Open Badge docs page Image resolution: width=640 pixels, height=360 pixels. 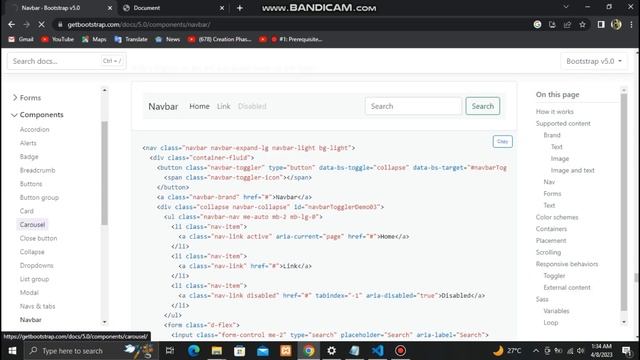[29, 157]
